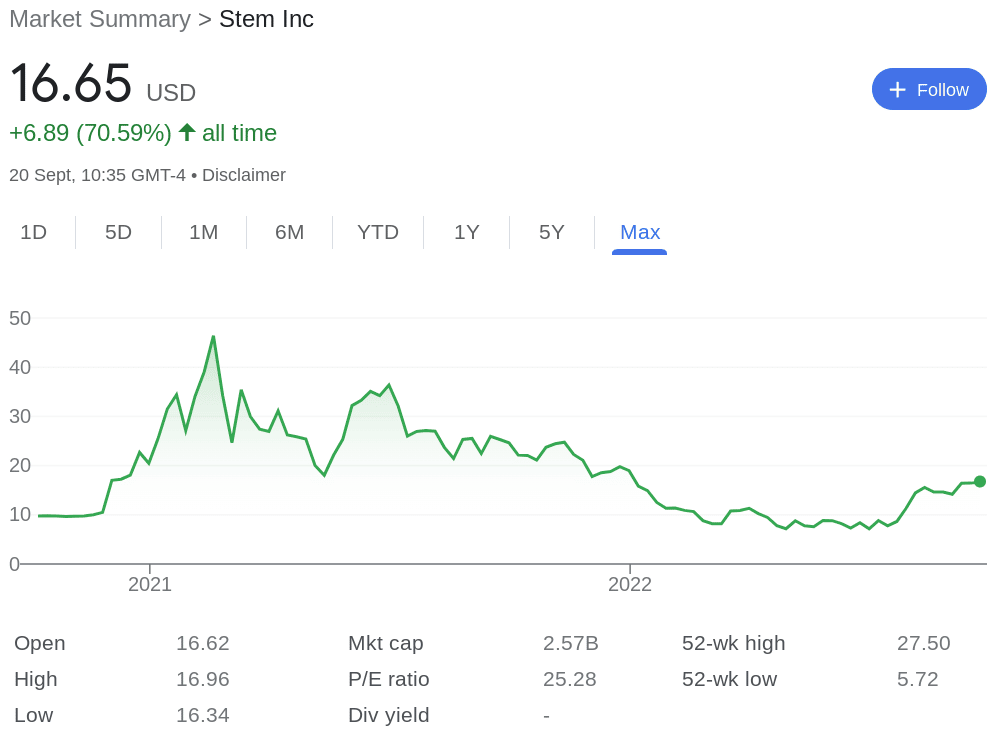This screenshot has height=741, width=997.
Task: Click the High value 16.96
Action: click(203, 679)
